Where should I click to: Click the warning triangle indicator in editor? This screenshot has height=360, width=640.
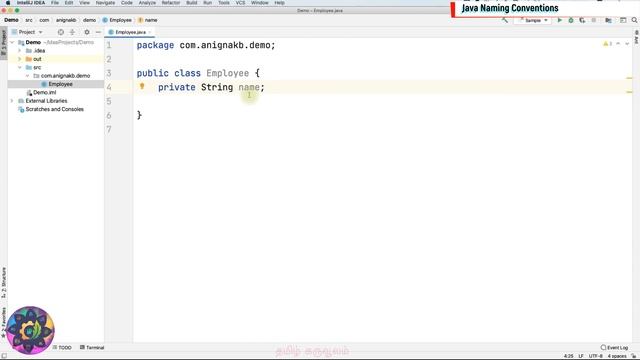(x=606, y=44)
